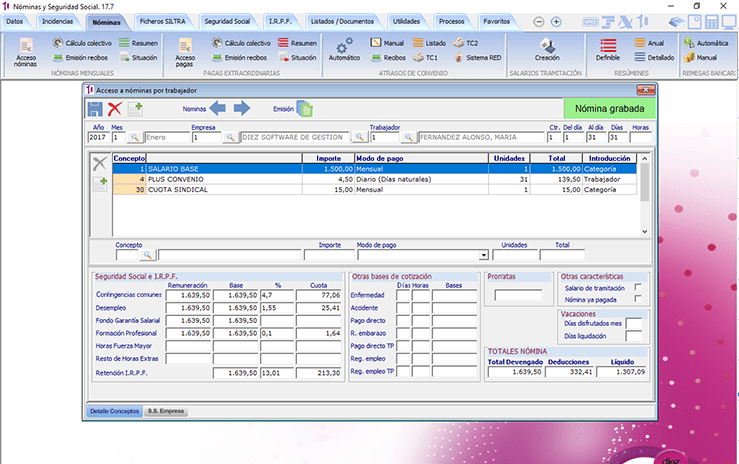Viewport: 739px width, 464px height.
Task: Go to previous payroll with left arrow
Action: (217, 108)
